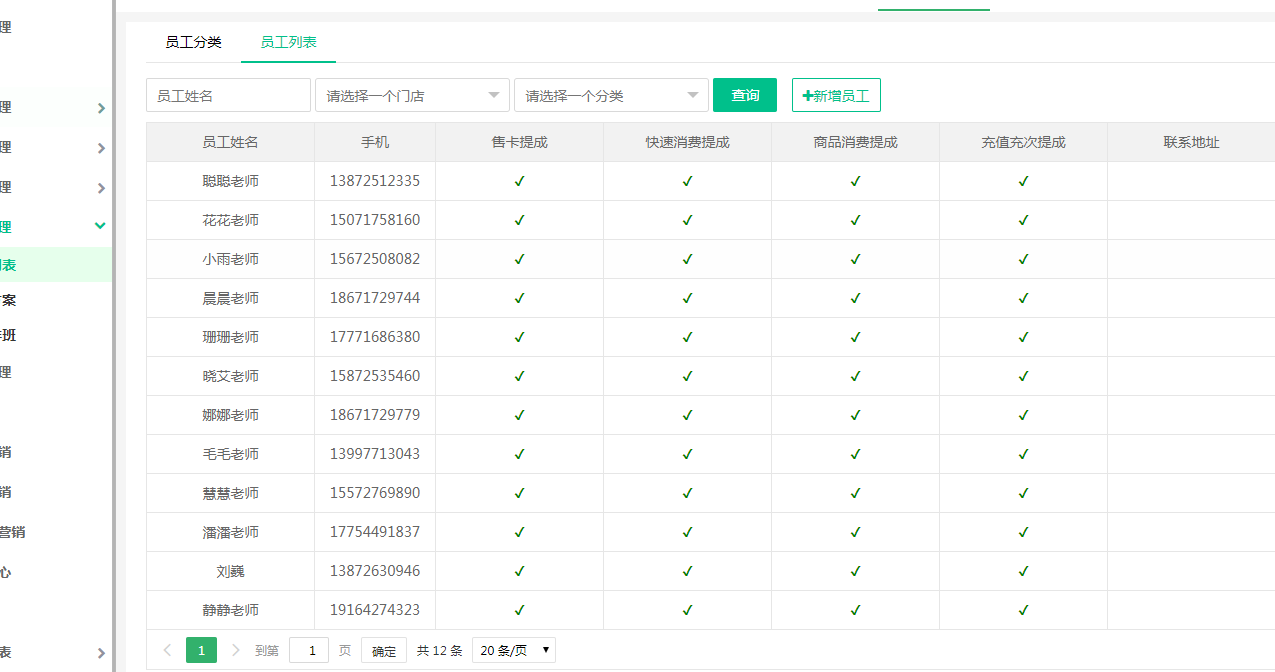The width and height of the screenshot is (1275, 672).
Task: Click 充值充次提成 checkmark for 静静老师
Action: click(x=1023, y=610)
